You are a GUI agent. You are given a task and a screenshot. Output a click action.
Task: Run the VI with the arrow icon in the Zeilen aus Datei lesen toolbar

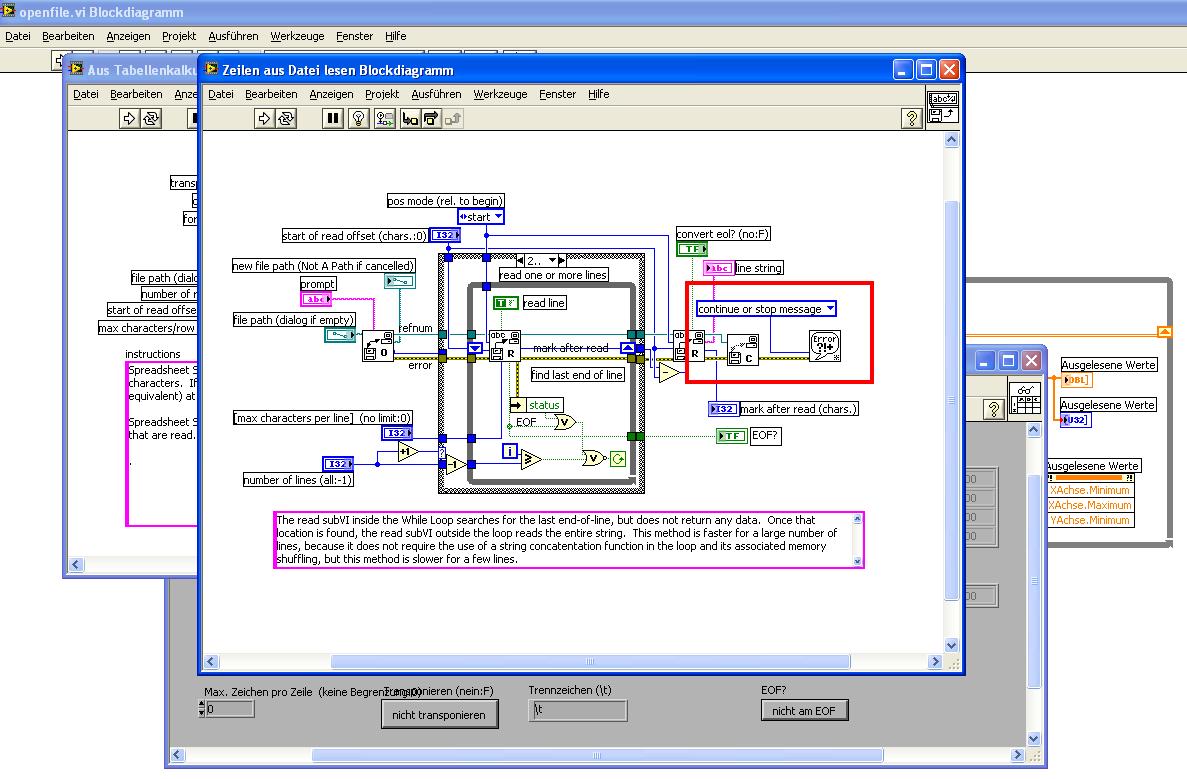263,118
